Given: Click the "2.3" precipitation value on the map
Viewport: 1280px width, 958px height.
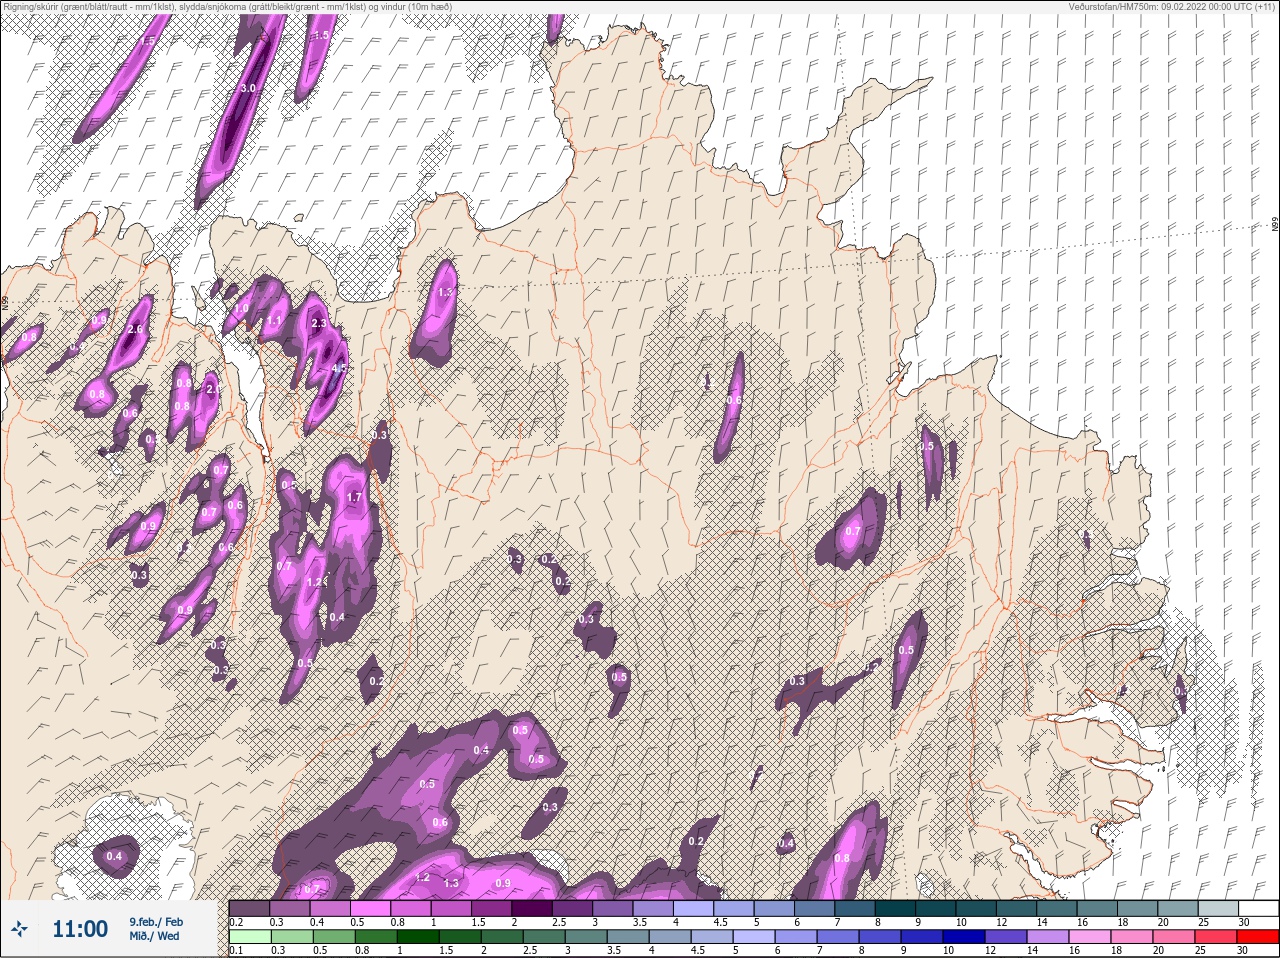Looking at the screenshot, I should pos(319,323).
